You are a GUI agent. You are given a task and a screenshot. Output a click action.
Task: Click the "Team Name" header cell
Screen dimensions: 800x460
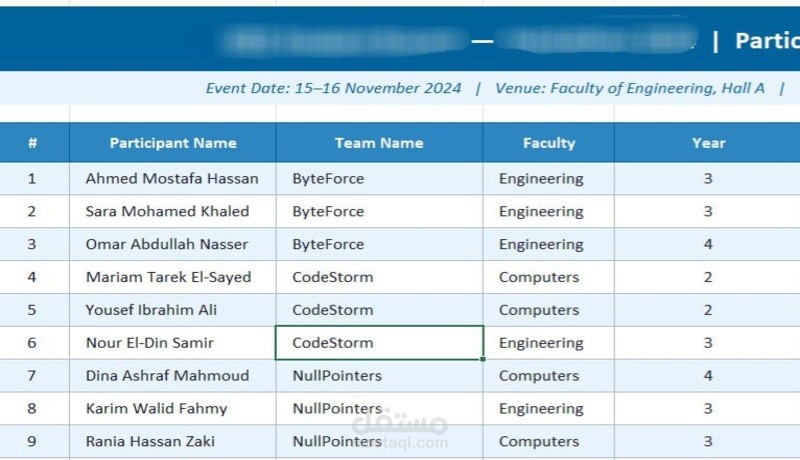pos(379,143)
